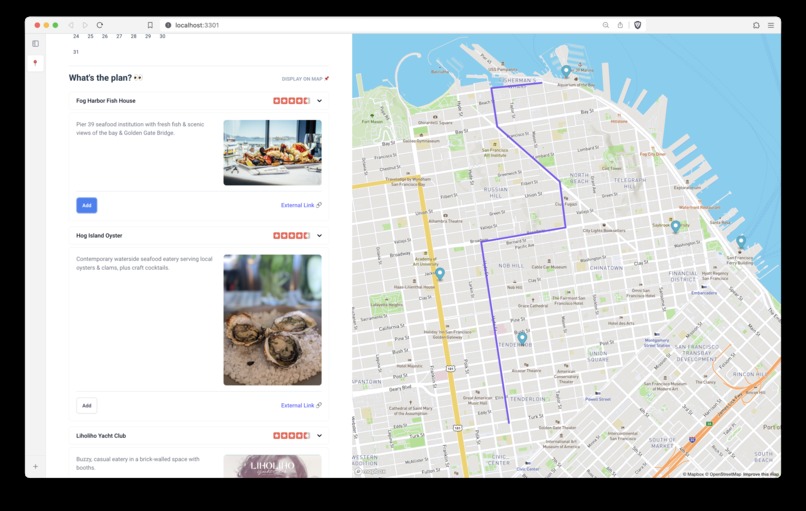Click the map marker at Tendernob
Screen dimensions: 806x511
(x=522, y=338)
